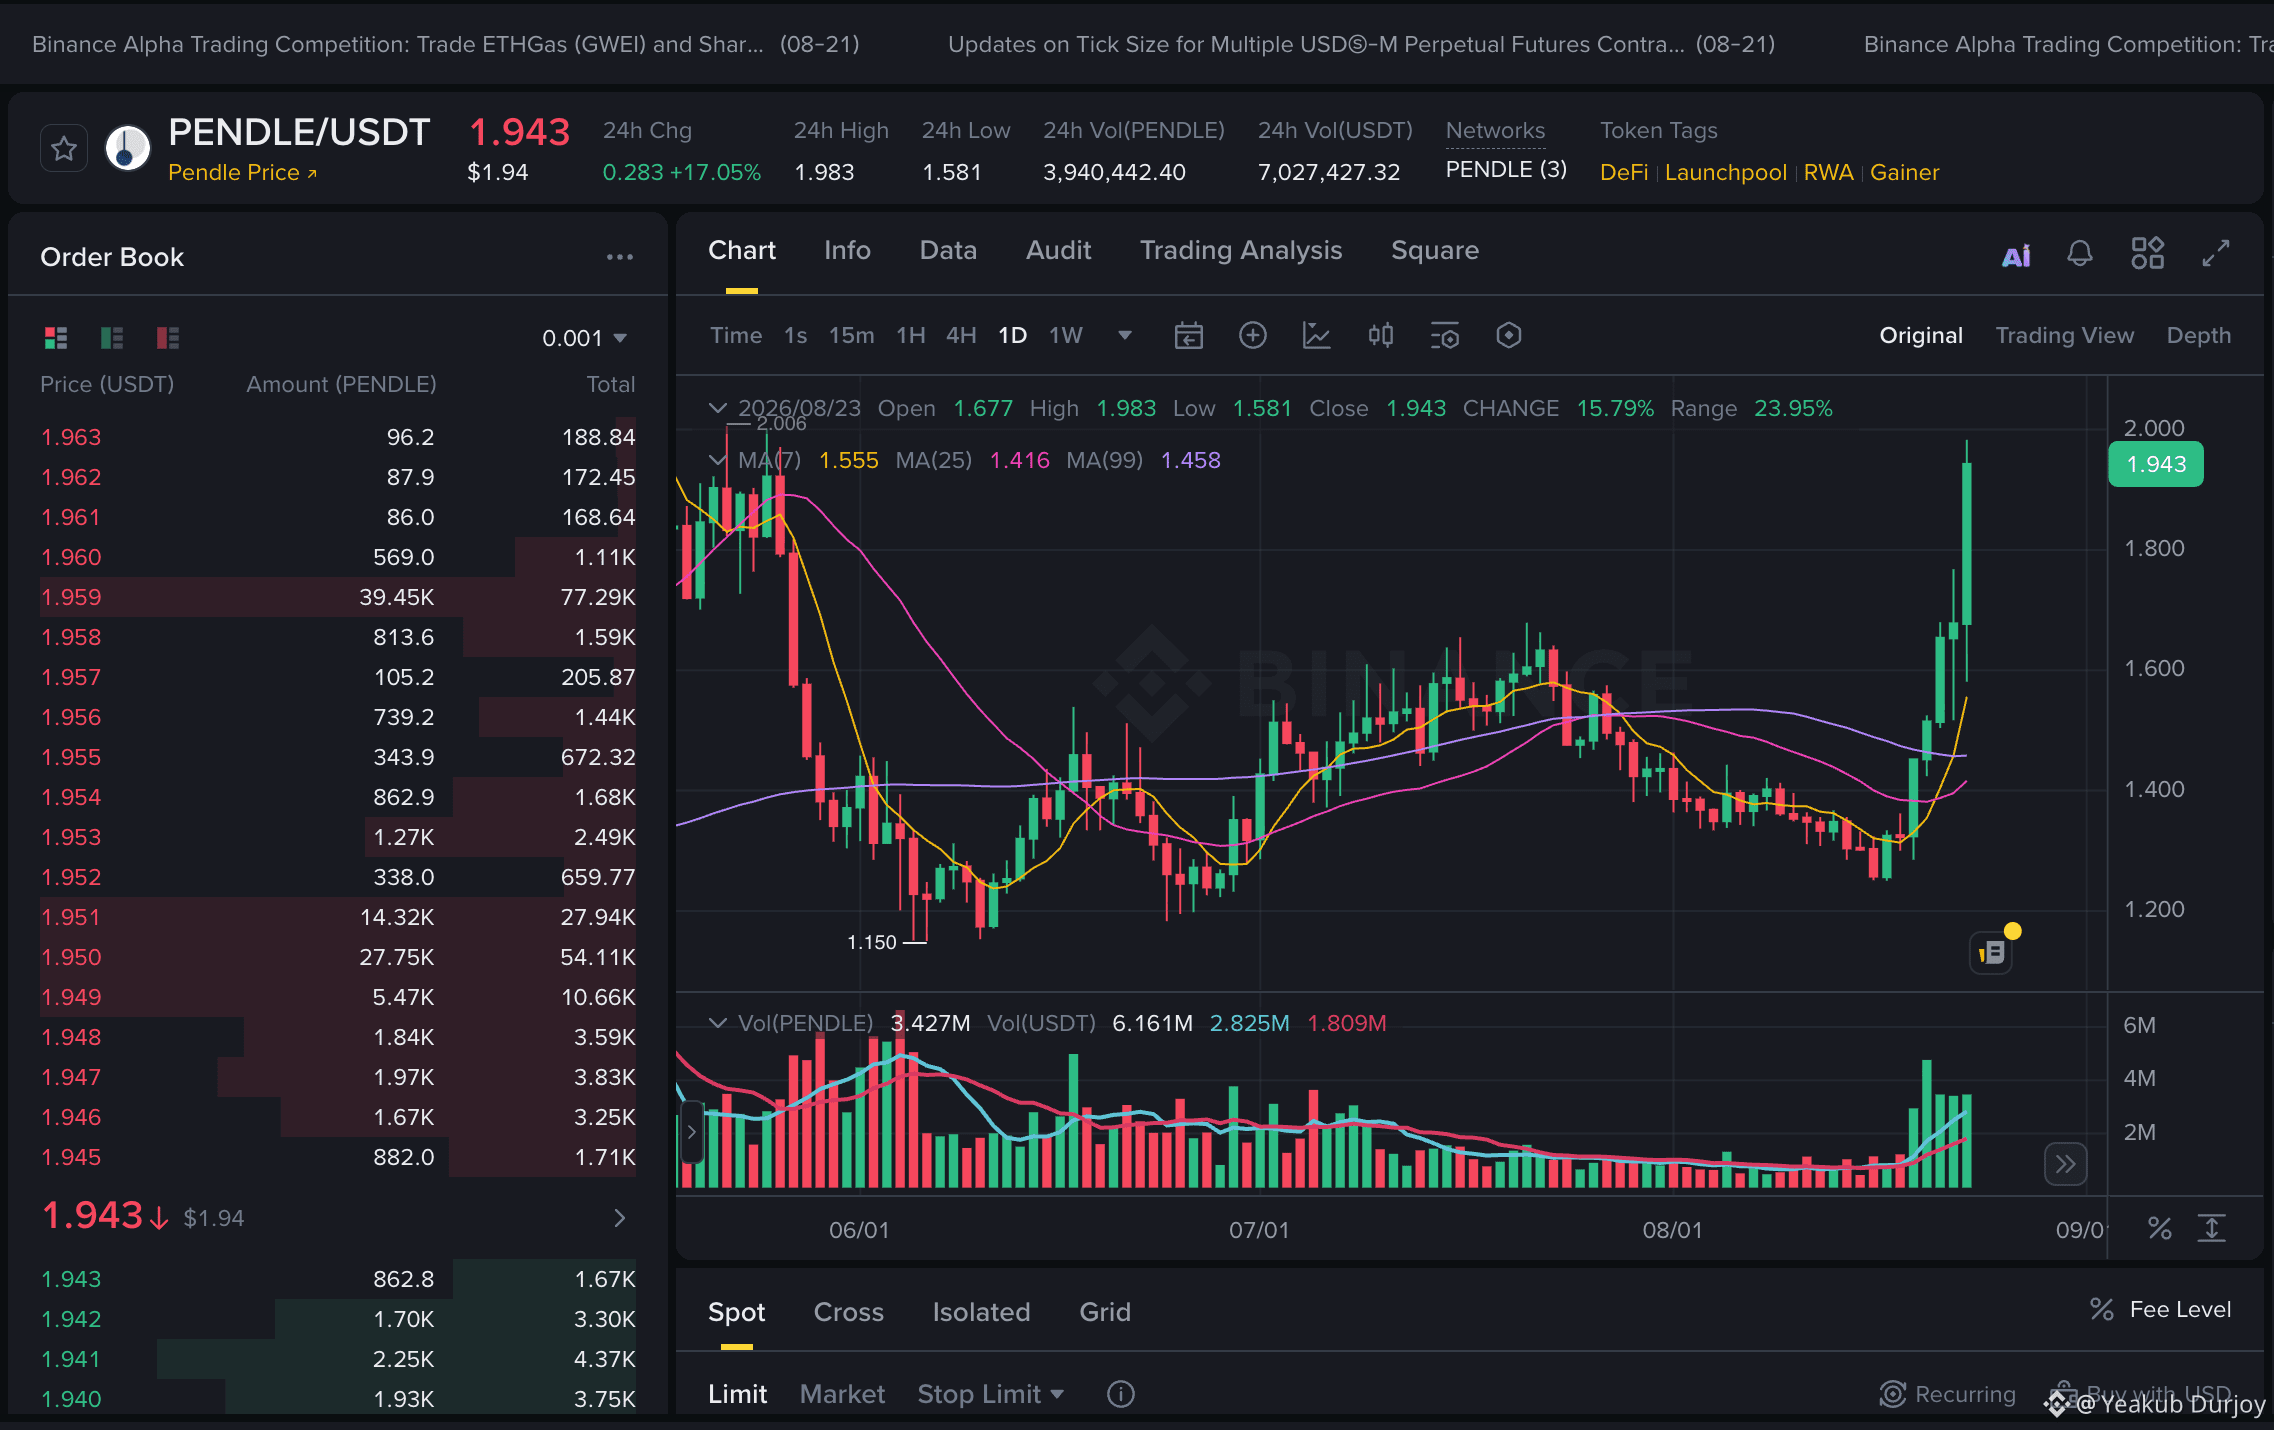Click the Recurring buy icon
This screenshot has height=1430, width=2274.
1892,1394
